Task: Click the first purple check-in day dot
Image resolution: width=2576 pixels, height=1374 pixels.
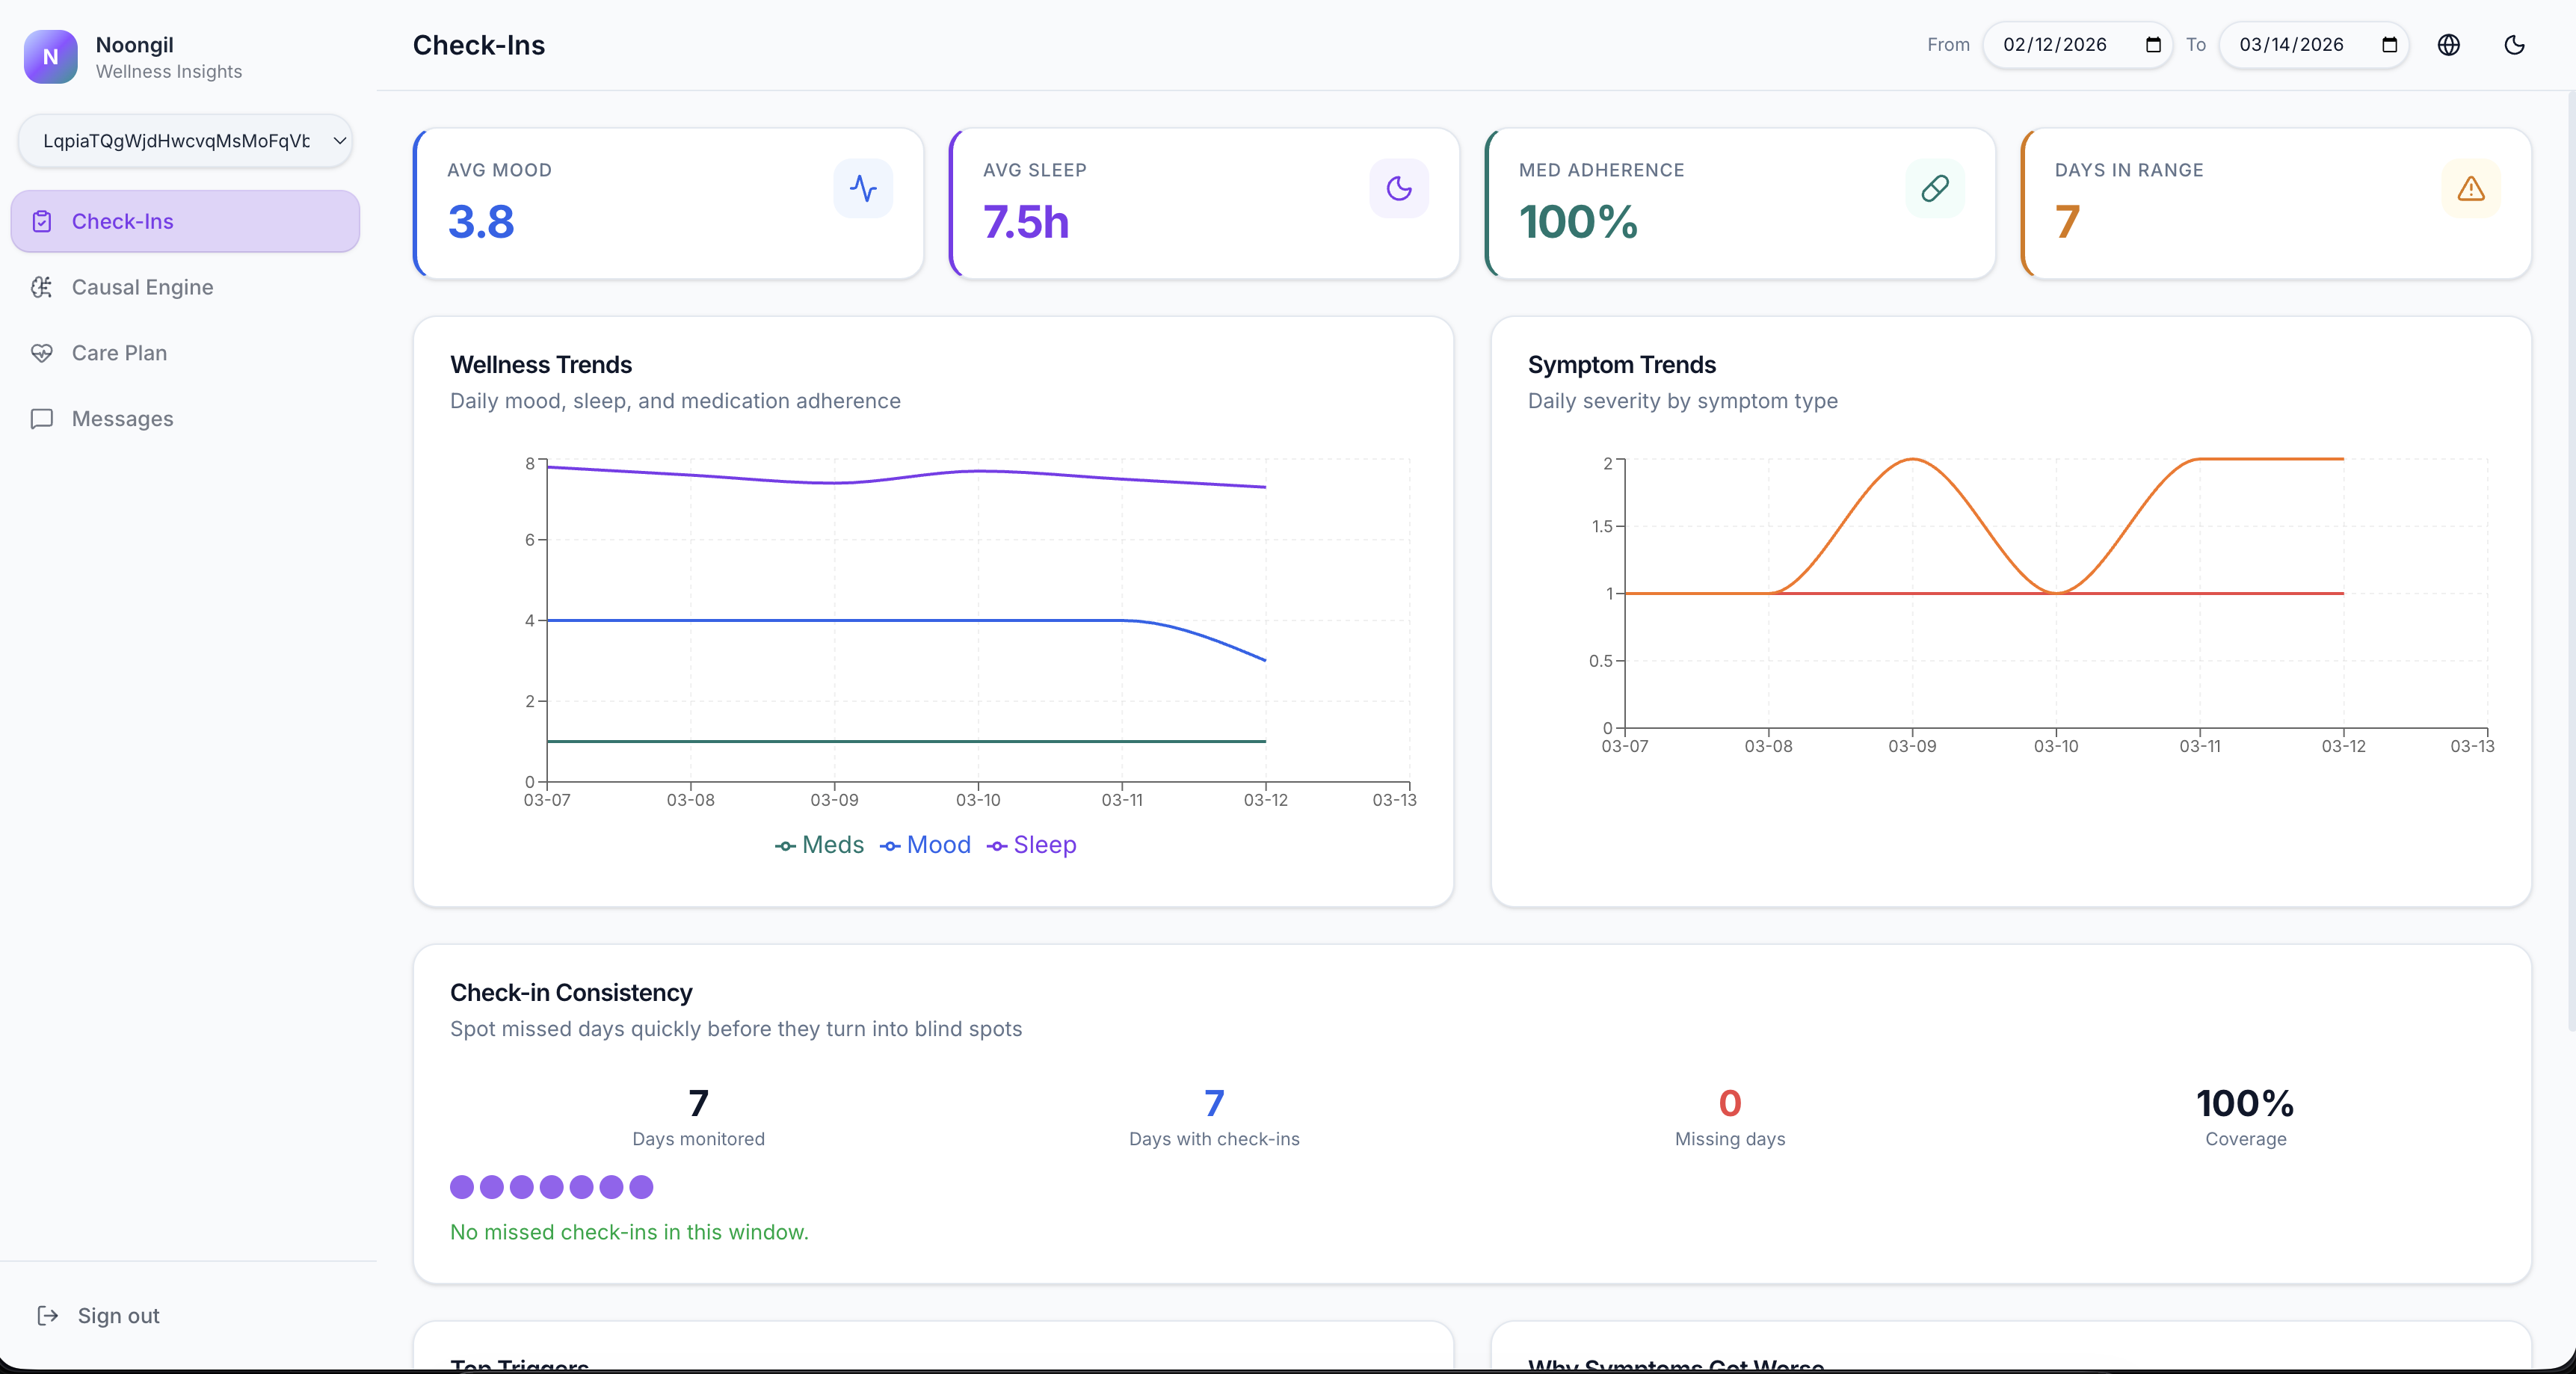Action: 462,1187
